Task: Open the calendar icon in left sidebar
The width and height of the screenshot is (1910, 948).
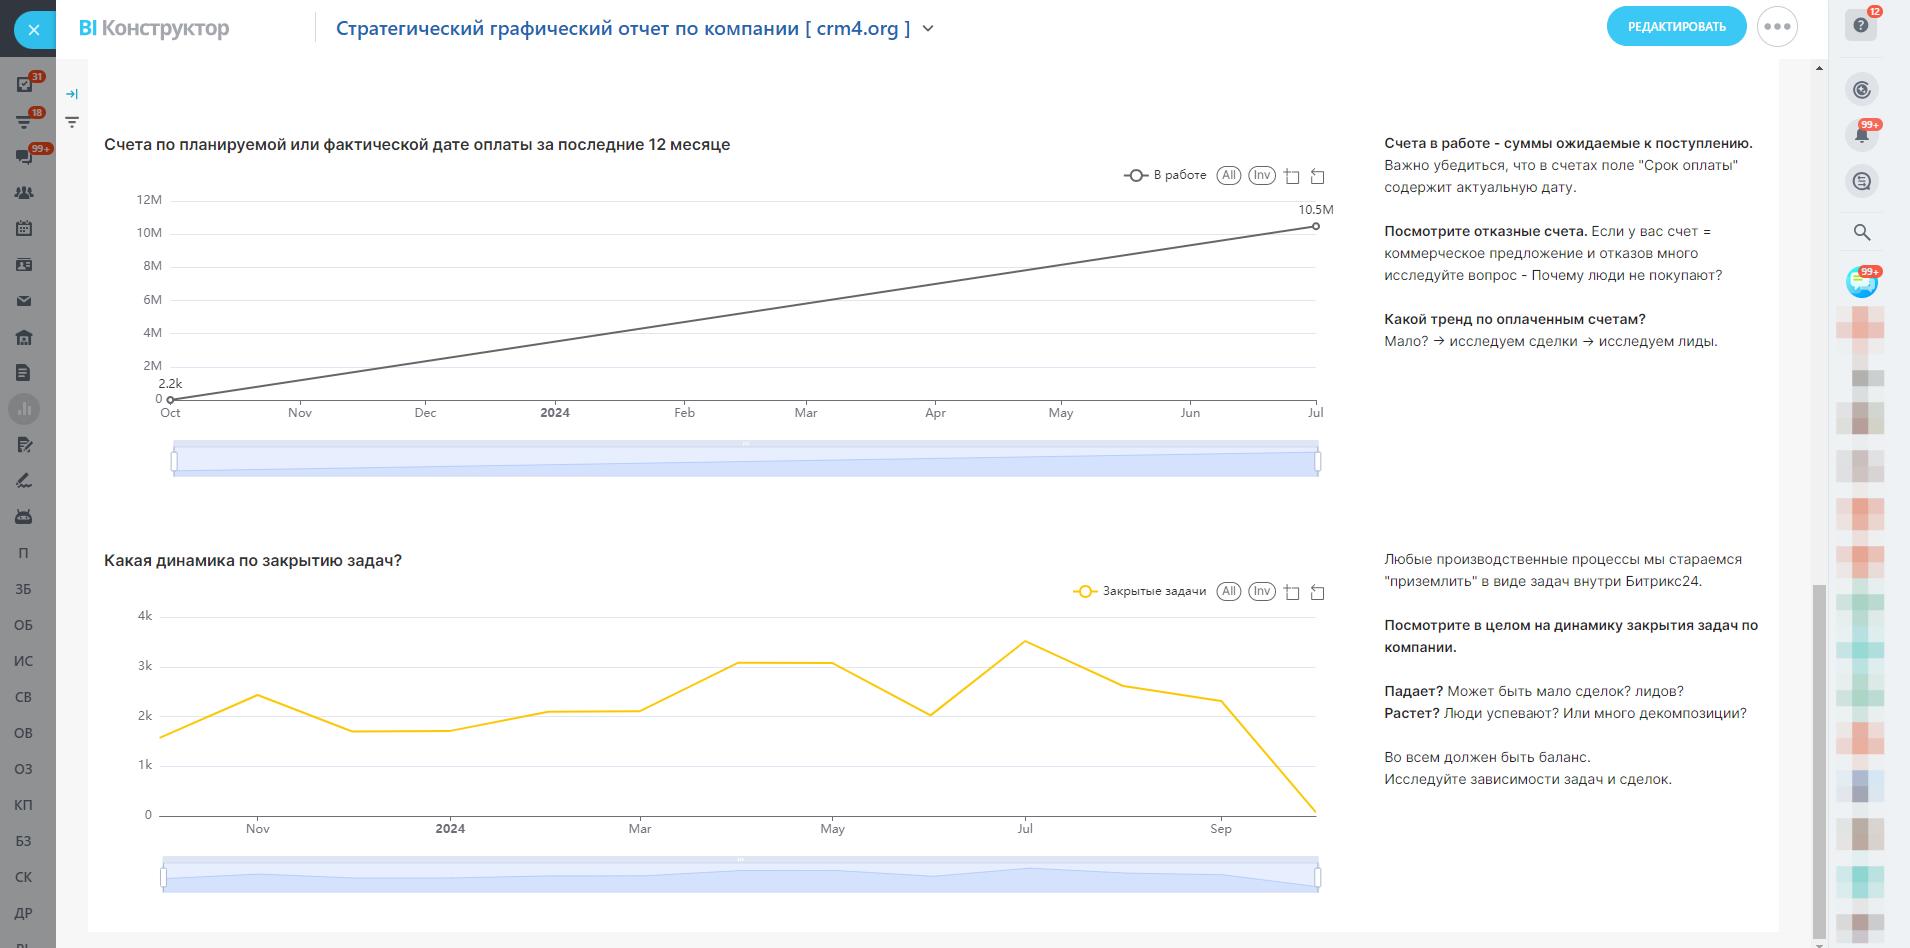Action: (x=24, y=229)
